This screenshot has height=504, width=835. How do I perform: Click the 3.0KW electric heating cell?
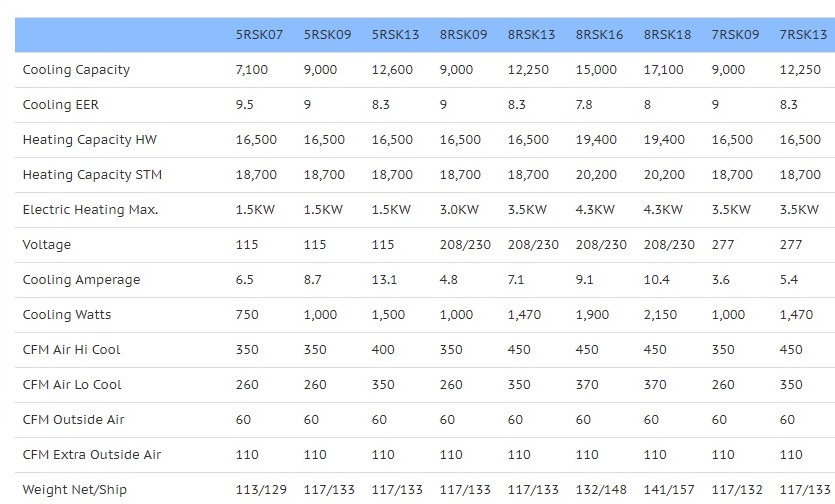[459, 210]
